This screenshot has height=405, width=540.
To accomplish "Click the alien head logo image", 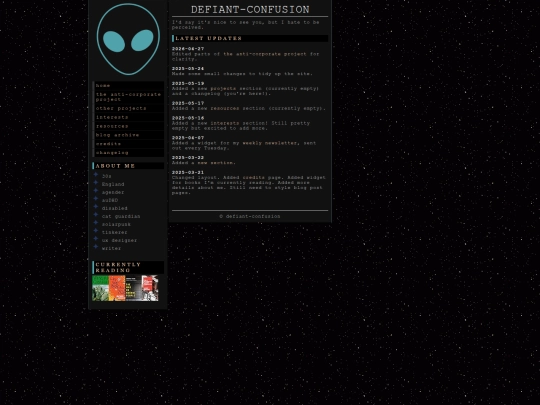I will [x=128, y=39].
